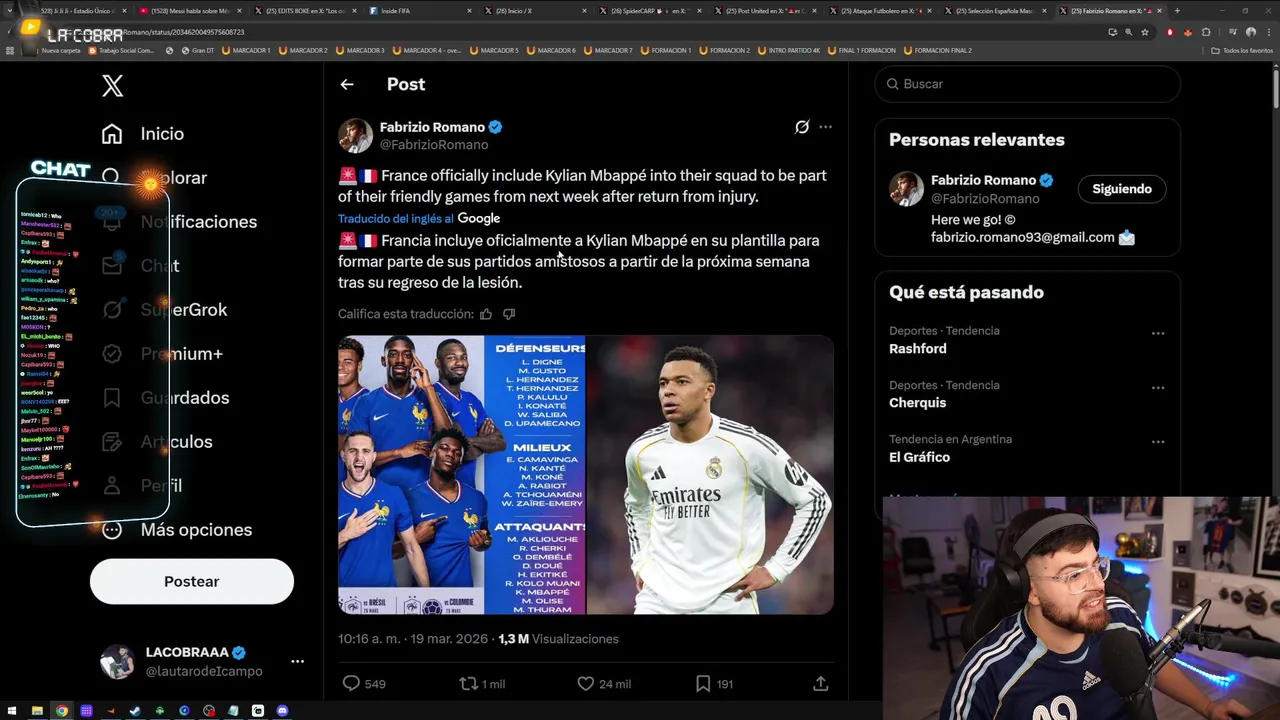Switch to the Inside FIFA browser tab
The width and height of the screenshot is (1280, 720).
click(x=420, y=11)
